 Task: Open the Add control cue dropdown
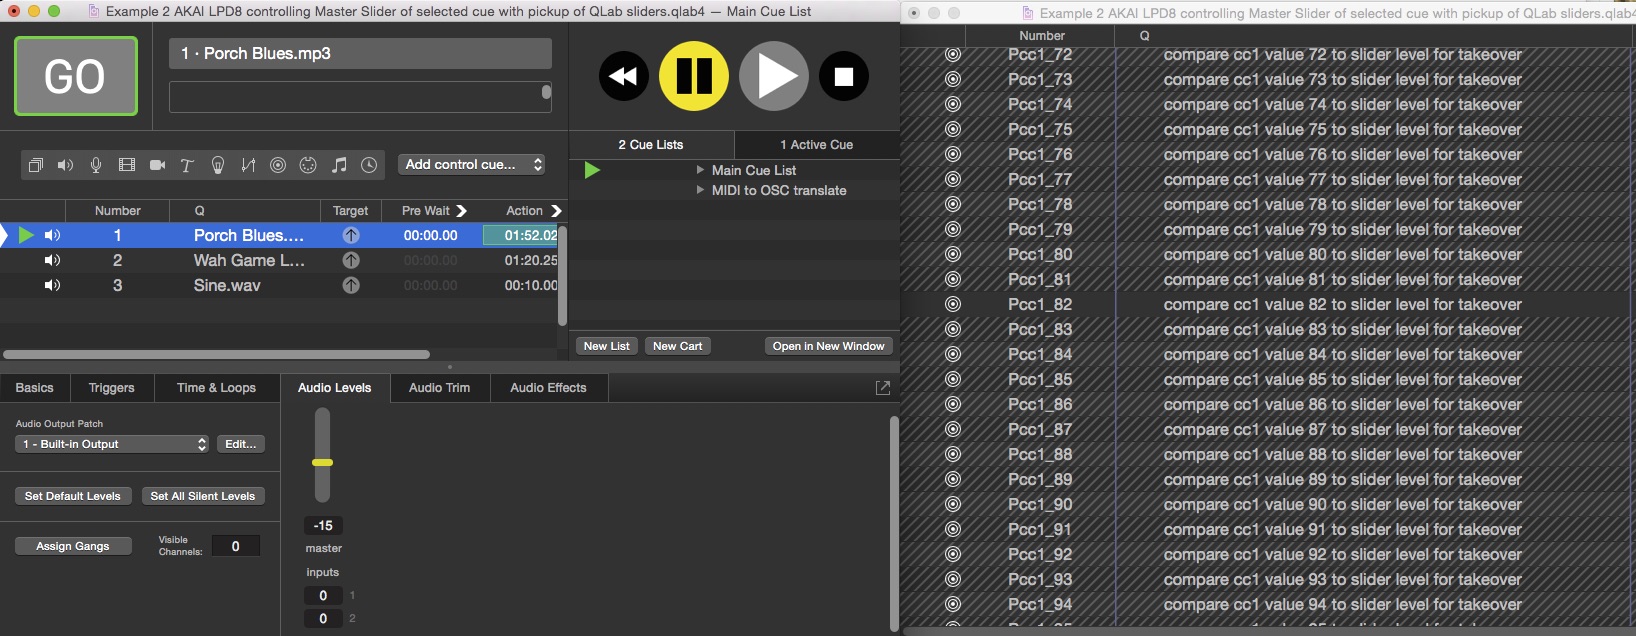pos(473,164)
